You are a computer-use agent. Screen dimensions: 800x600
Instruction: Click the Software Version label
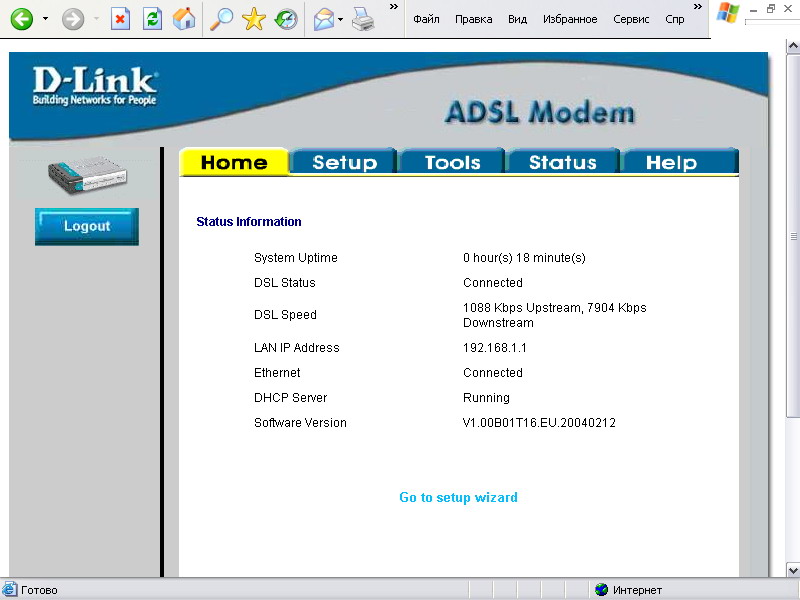(x=300, y=423)
